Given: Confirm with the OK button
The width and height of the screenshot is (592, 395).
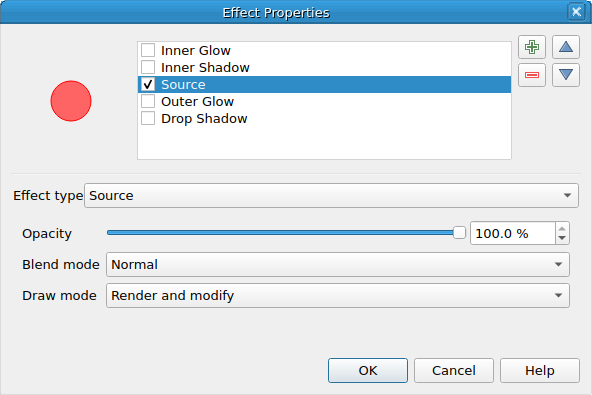Looking at the screenshot, I should click(368, 370).
